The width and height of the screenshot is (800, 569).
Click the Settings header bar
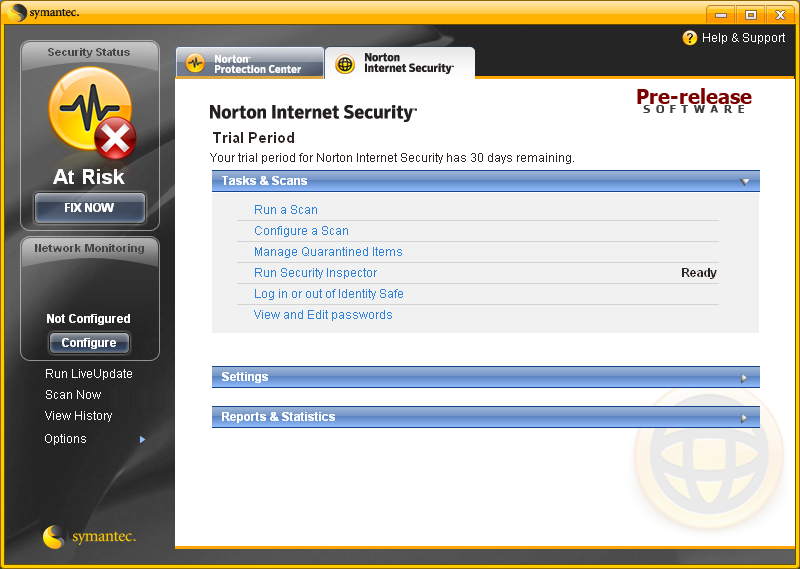(486, 377)
